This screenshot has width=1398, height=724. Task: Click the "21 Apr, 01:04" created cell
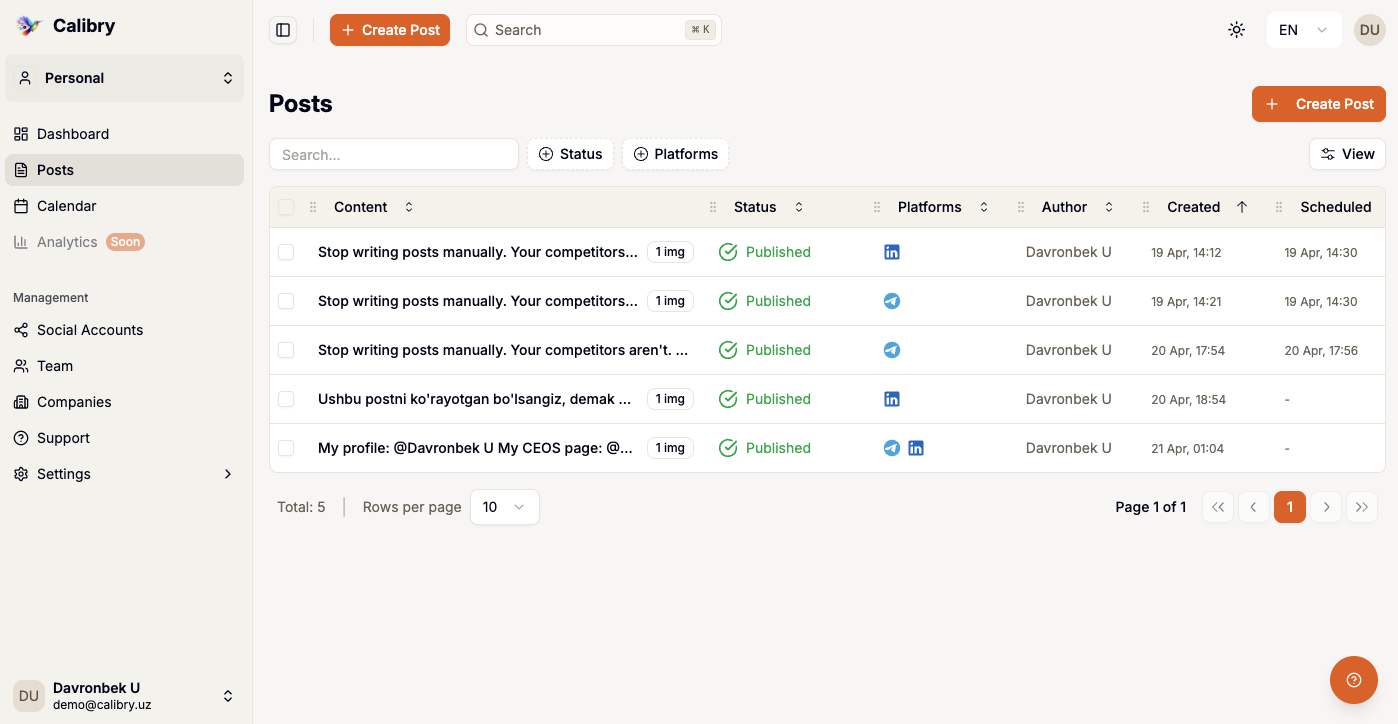(x=1188, y=448)
